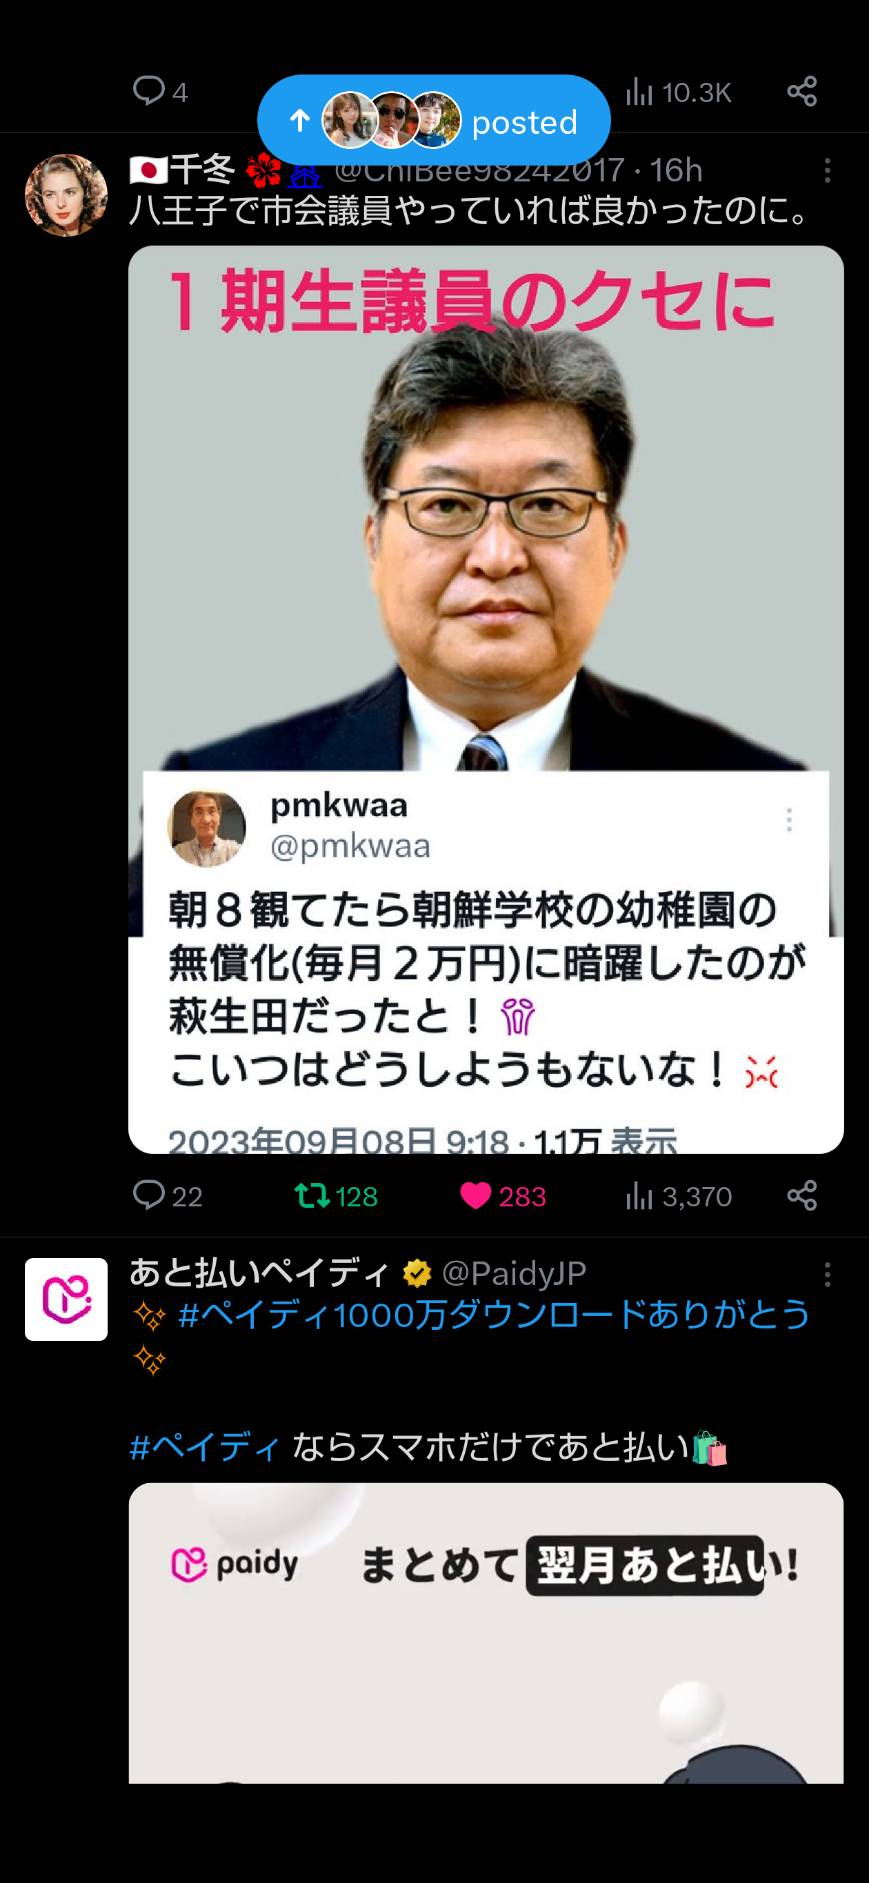Image resolution: width=869 pixels, height=1883 pixels.
Task: Open the #ペイディ hashtag link
Action: pyautogui.click(x=205, y=1447)
